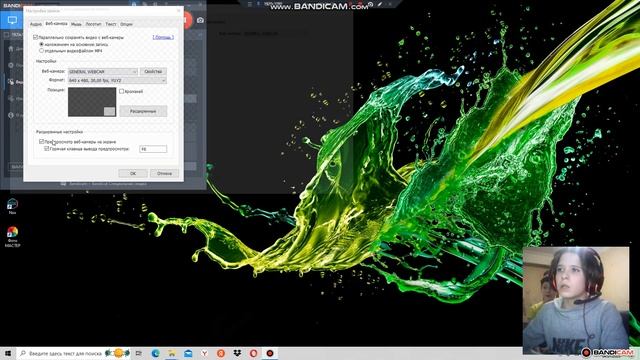Click the pencil drawing icon in top bar
This screenshot has width=640, height=360.
tap(380, 4)
